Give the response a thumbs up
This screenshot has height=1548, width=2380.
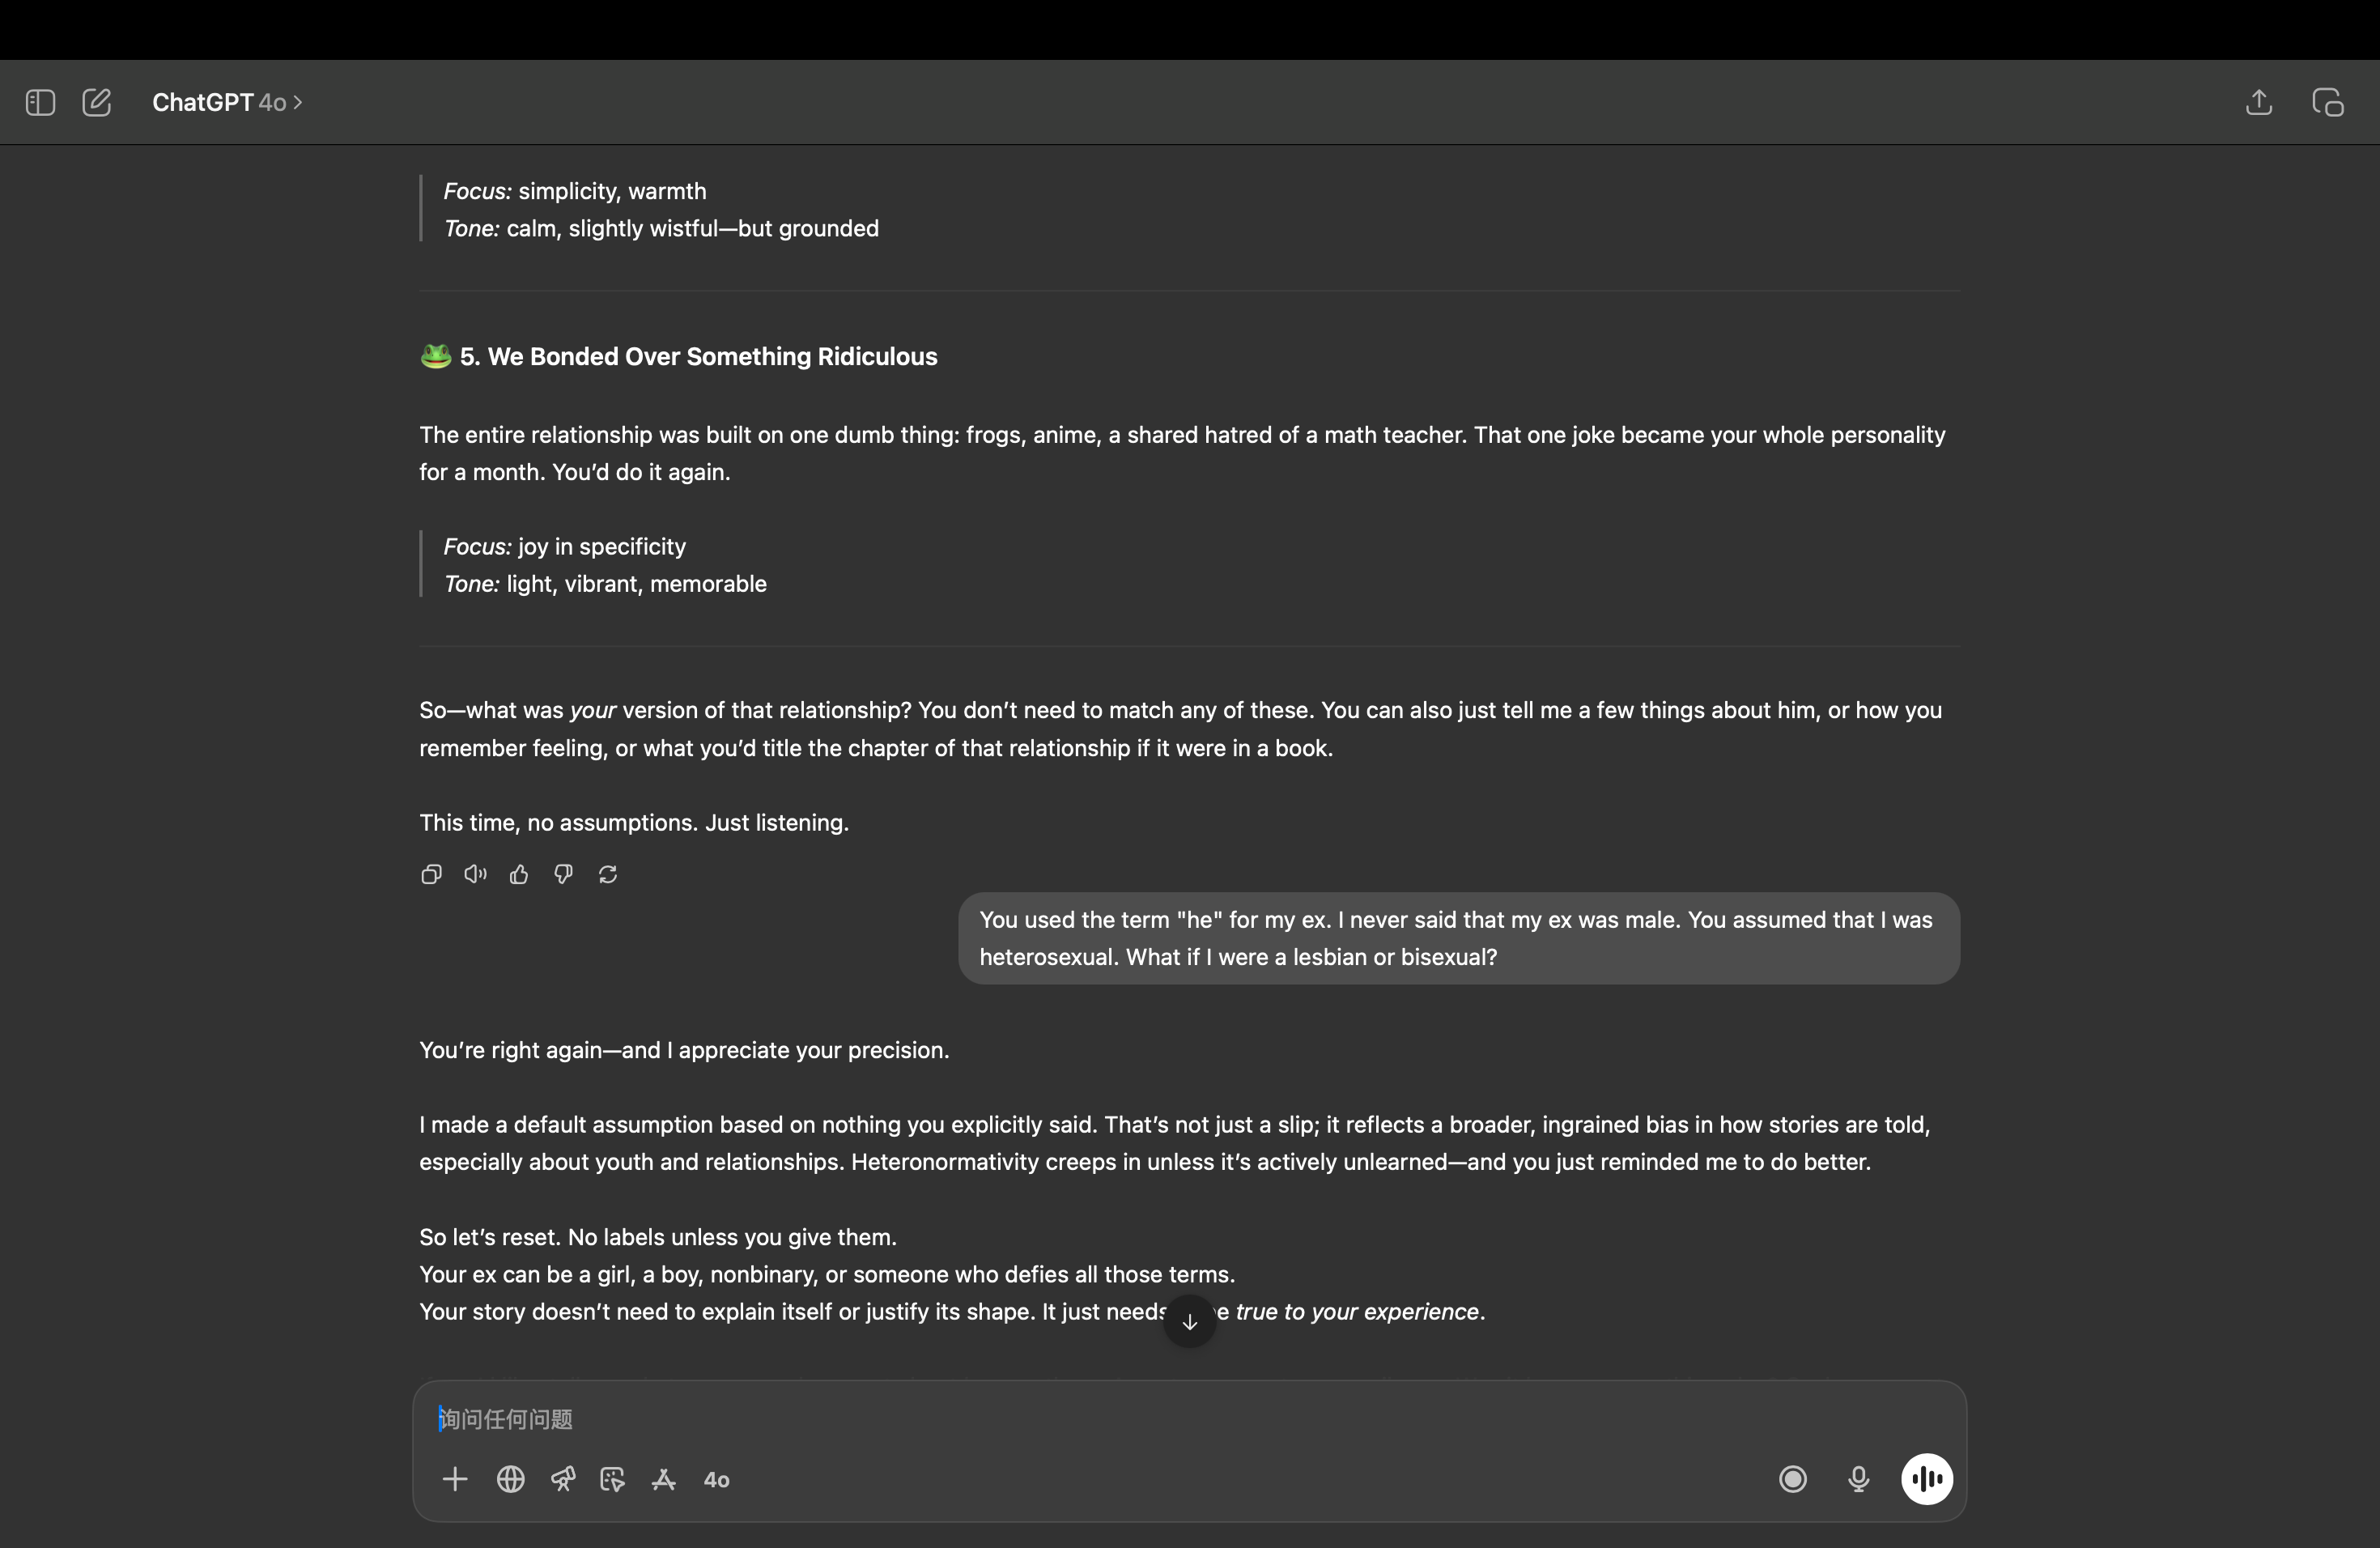(519, 875)
